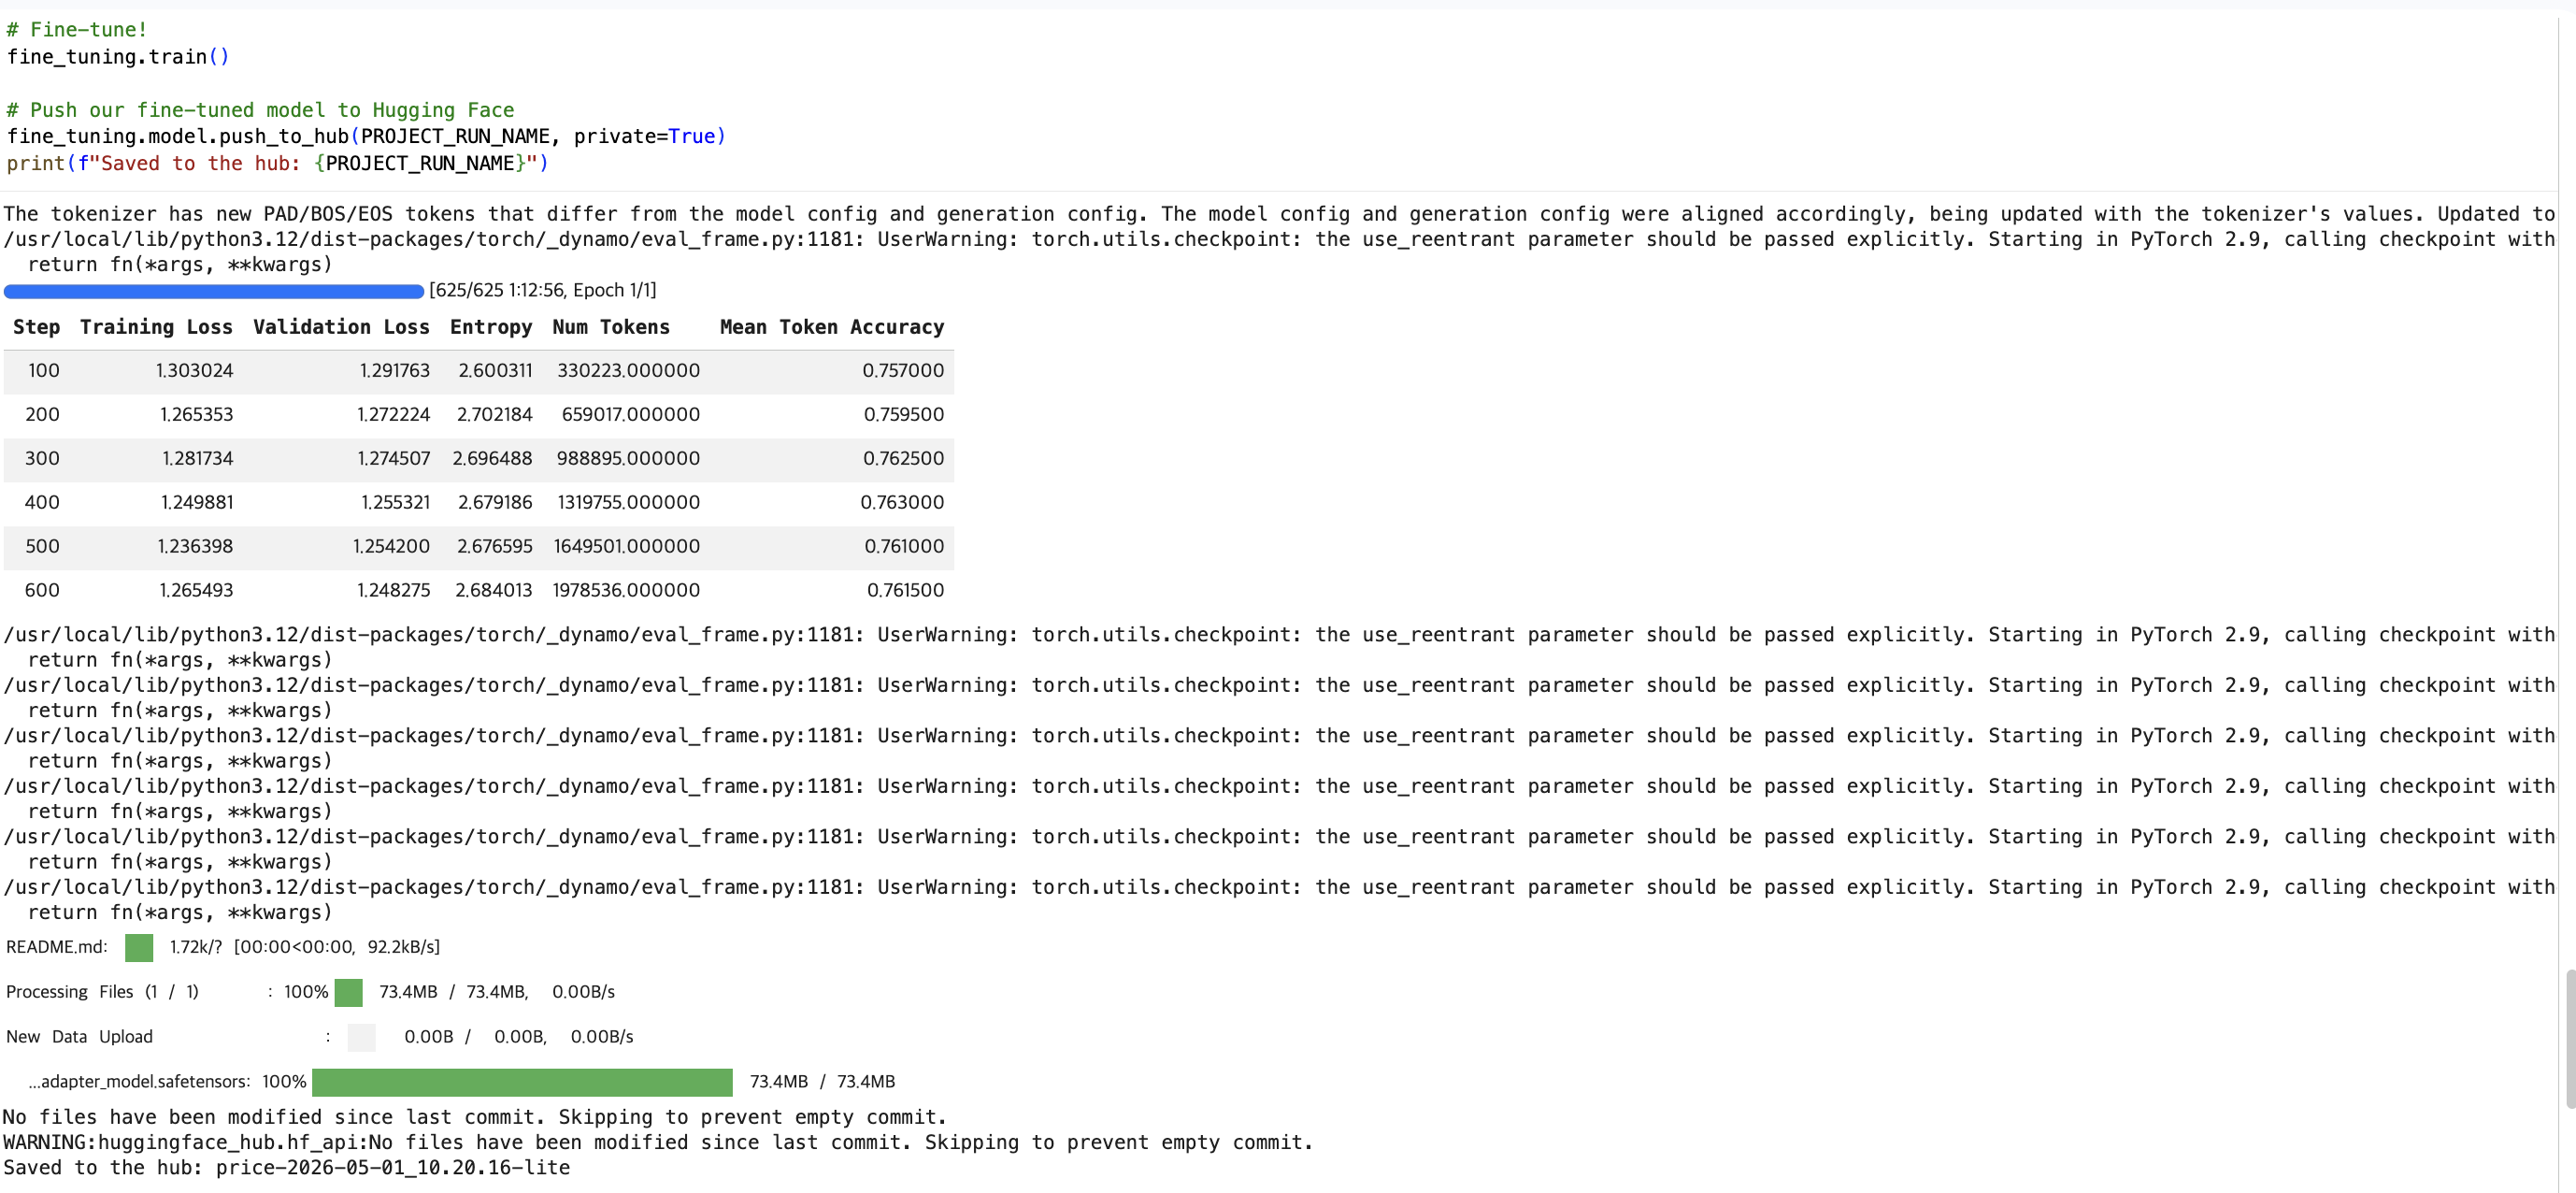
Task: Click the push_to_hub code line
Action: click(x=366, y=136)
